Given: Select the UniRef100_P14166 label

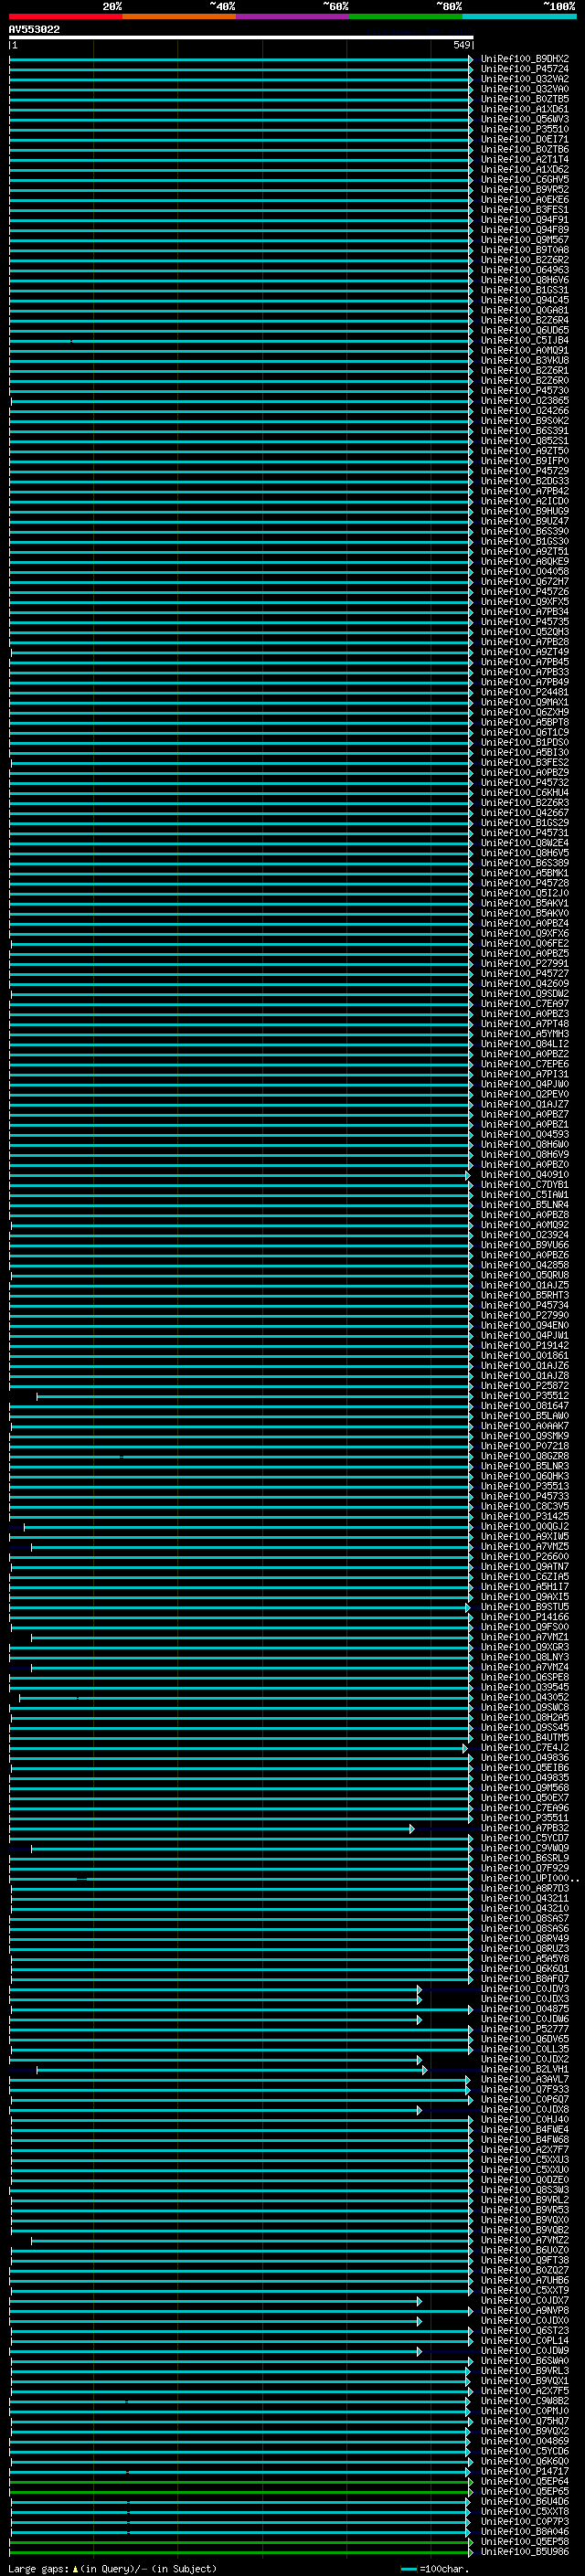Looking at the screenshot, I should point(525,1617).
